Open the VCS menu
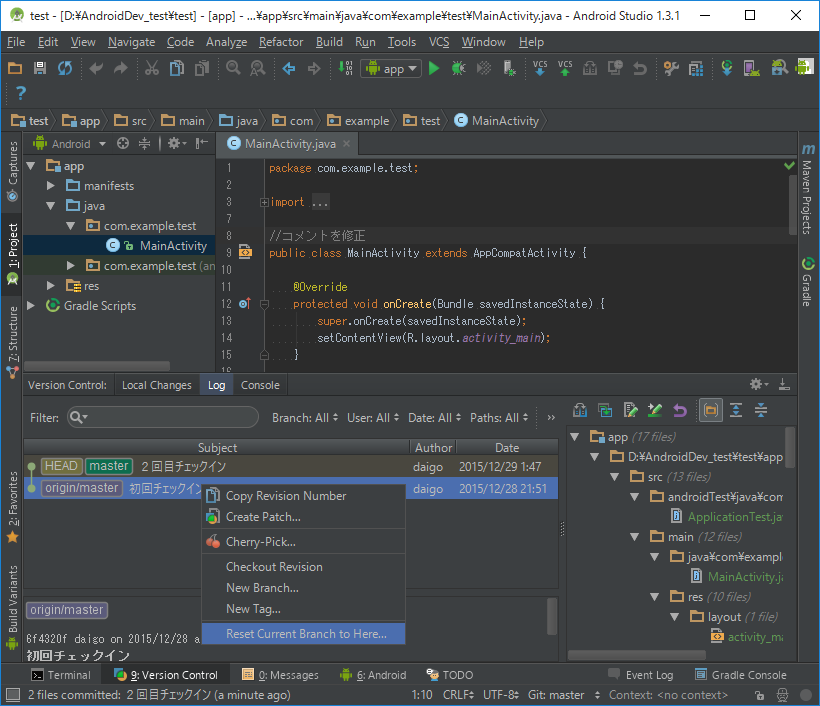This screenshot has height=706, width=820. tap(439, 42)
